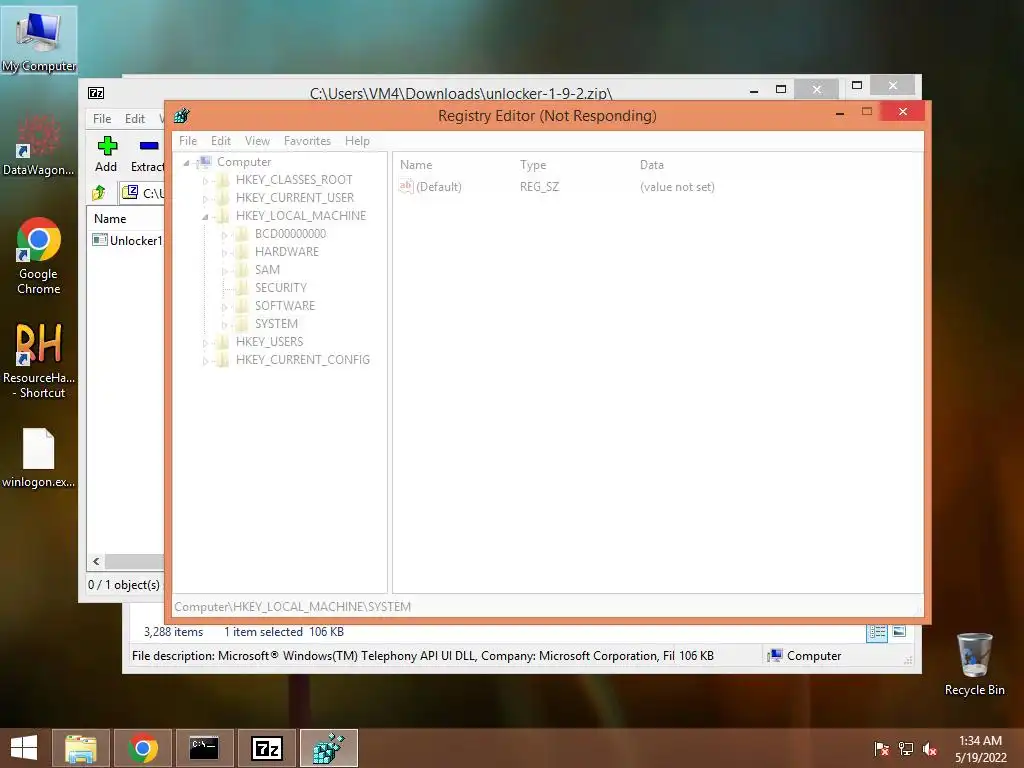Screen dimensions: 1024x768
Task: Open the Favorites menu
Action: point(307,141)
